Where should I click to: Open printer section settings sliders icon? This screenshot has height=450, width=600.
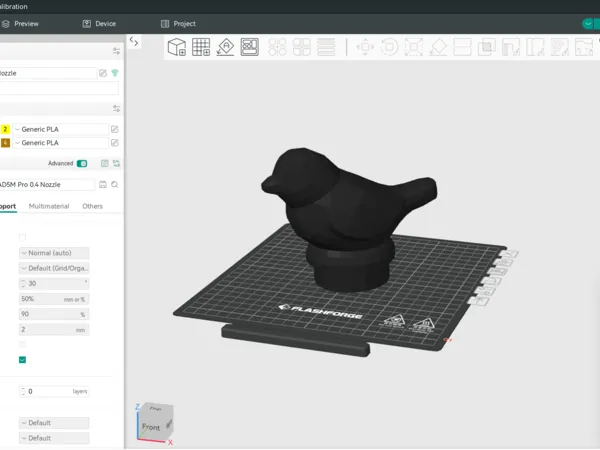116,51
